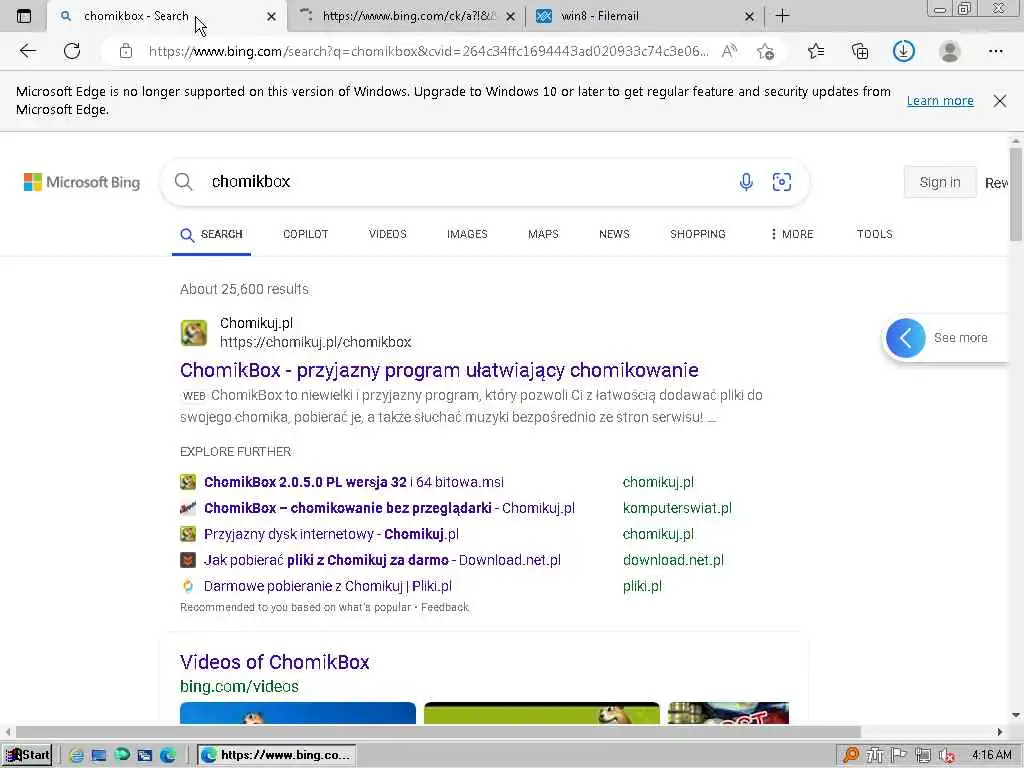
Task: Open Edge quick launch icon
Action: pyautogui.click(x=168, y=756)
